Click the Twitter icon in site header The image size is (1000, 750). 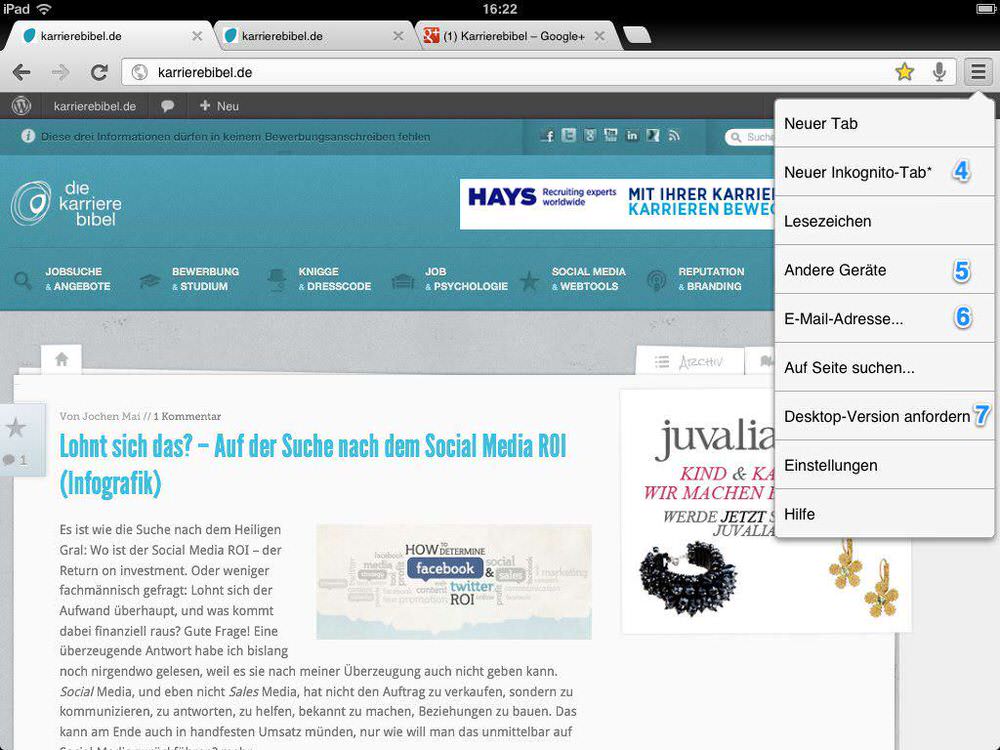click(569, 135)
